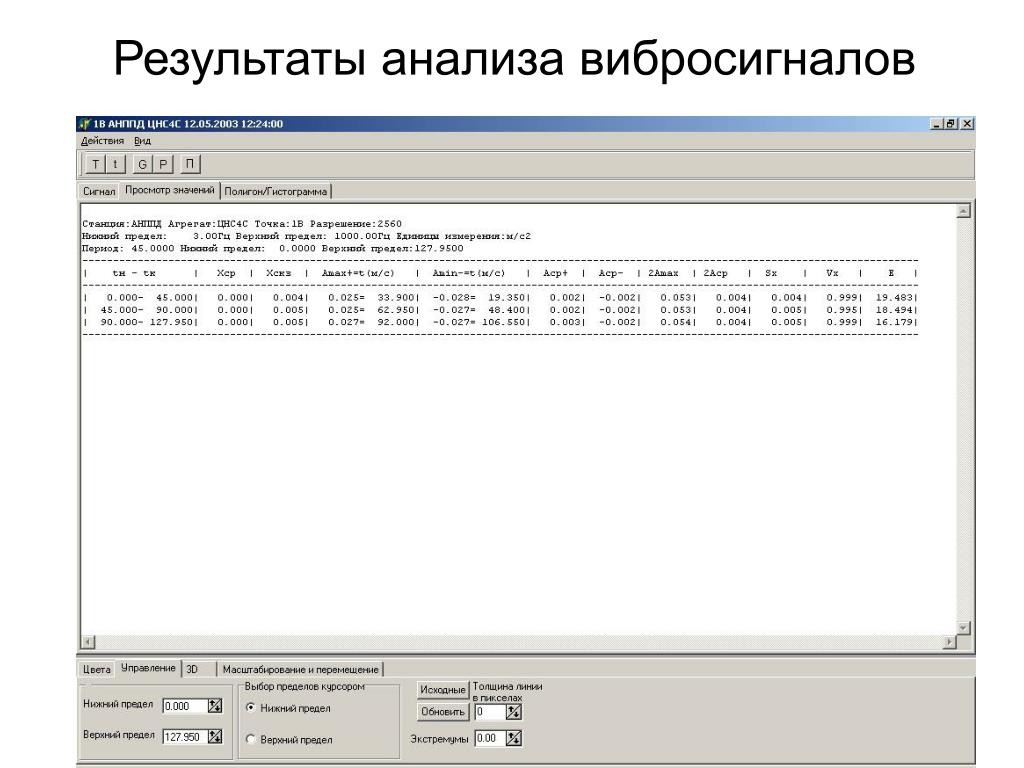Click the П toolbar button
The width and height of the screenshot is (1024, 768).
[189, 164]
